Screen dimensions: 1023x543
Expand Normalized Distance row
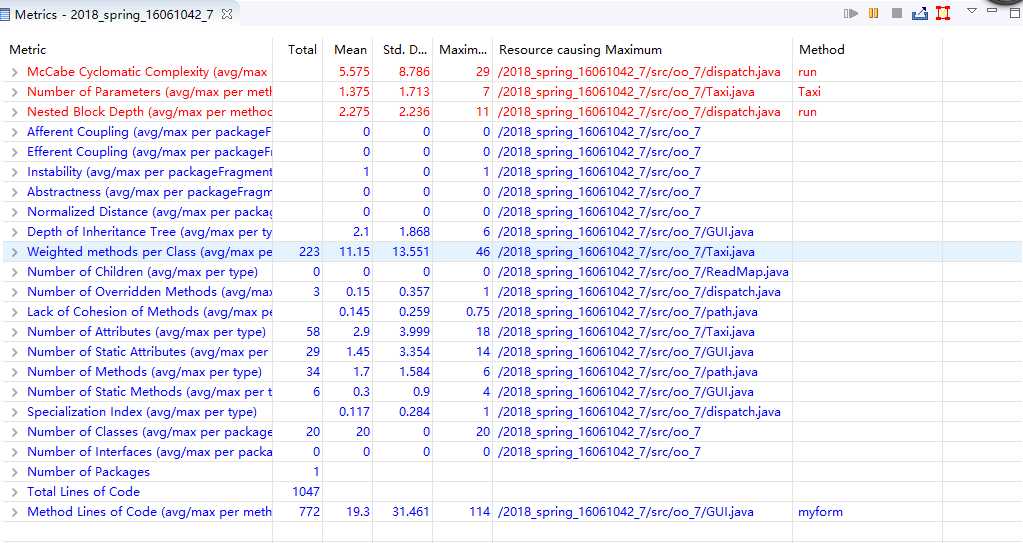tap(14, 212)
